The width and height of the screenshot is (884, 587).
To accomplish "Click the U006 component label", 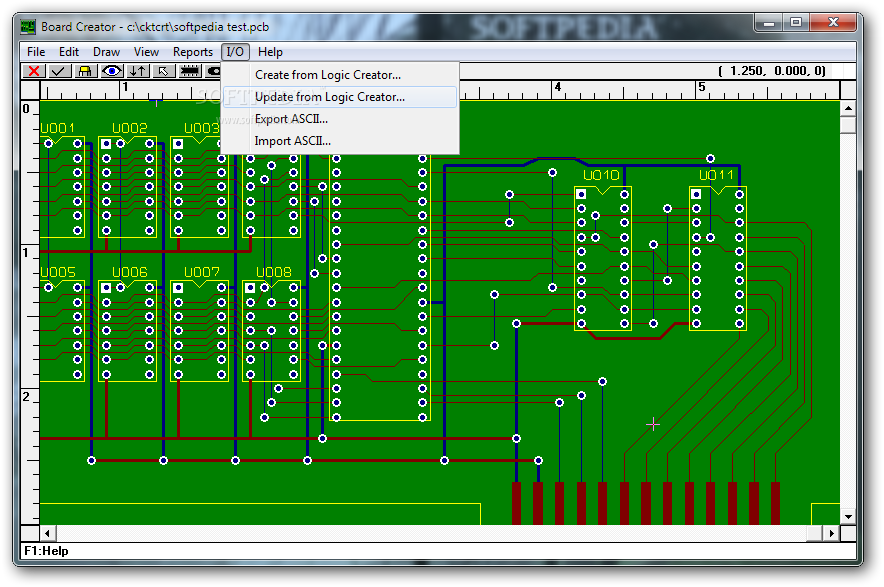I will 130,272.
